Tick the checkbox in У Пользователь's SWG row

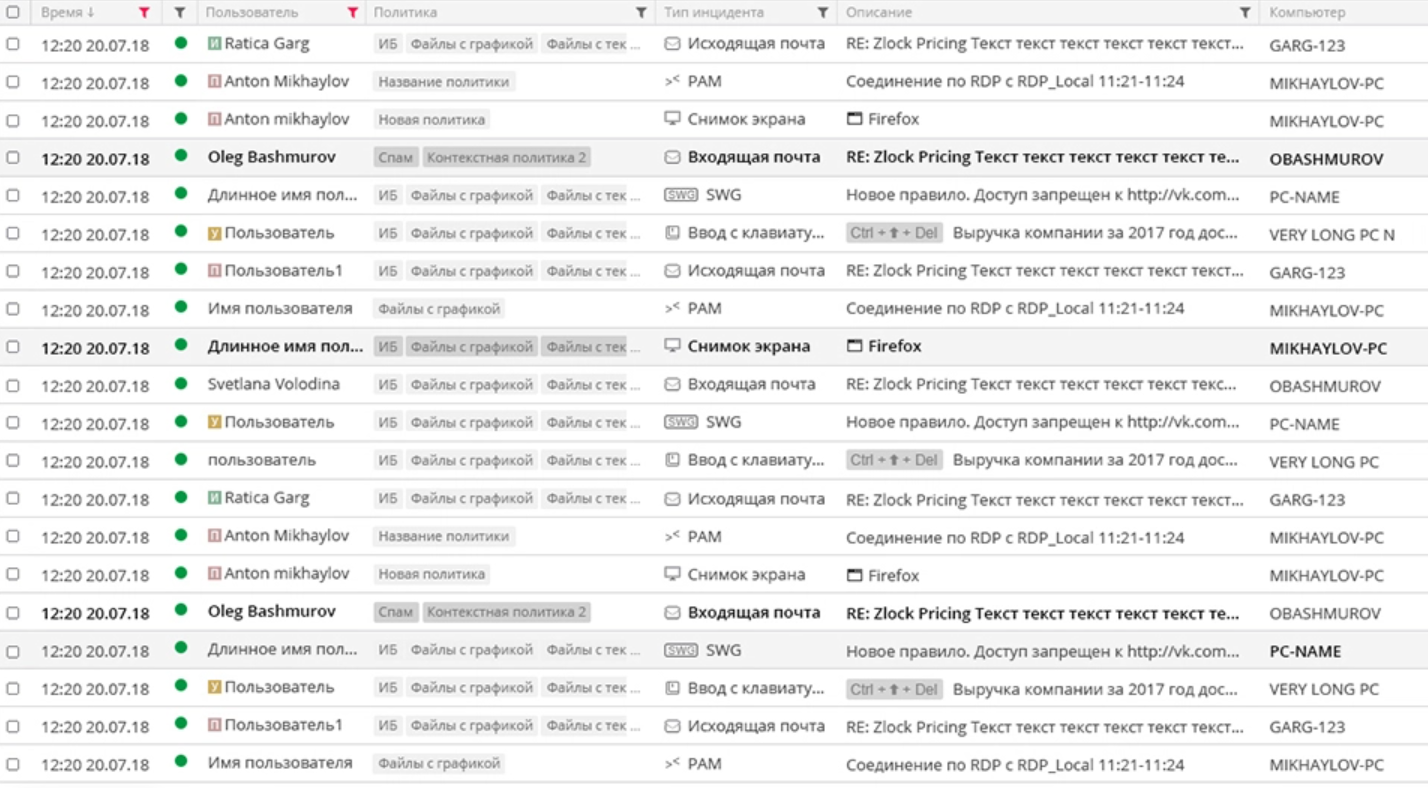pyautogui.click(x=13, y=423)
